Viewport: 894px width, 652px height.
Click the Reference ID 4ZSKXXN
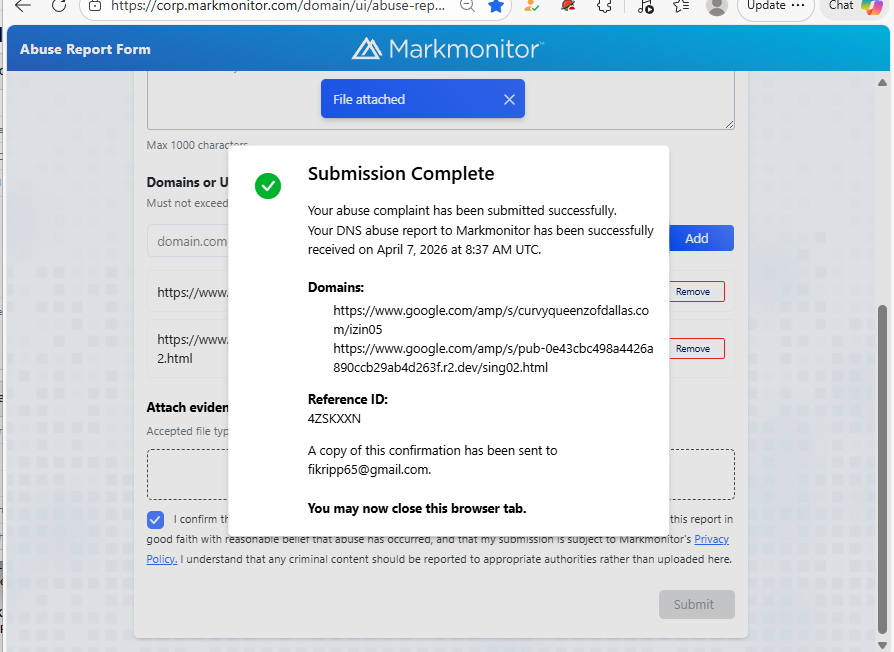(x=334, y=419)
